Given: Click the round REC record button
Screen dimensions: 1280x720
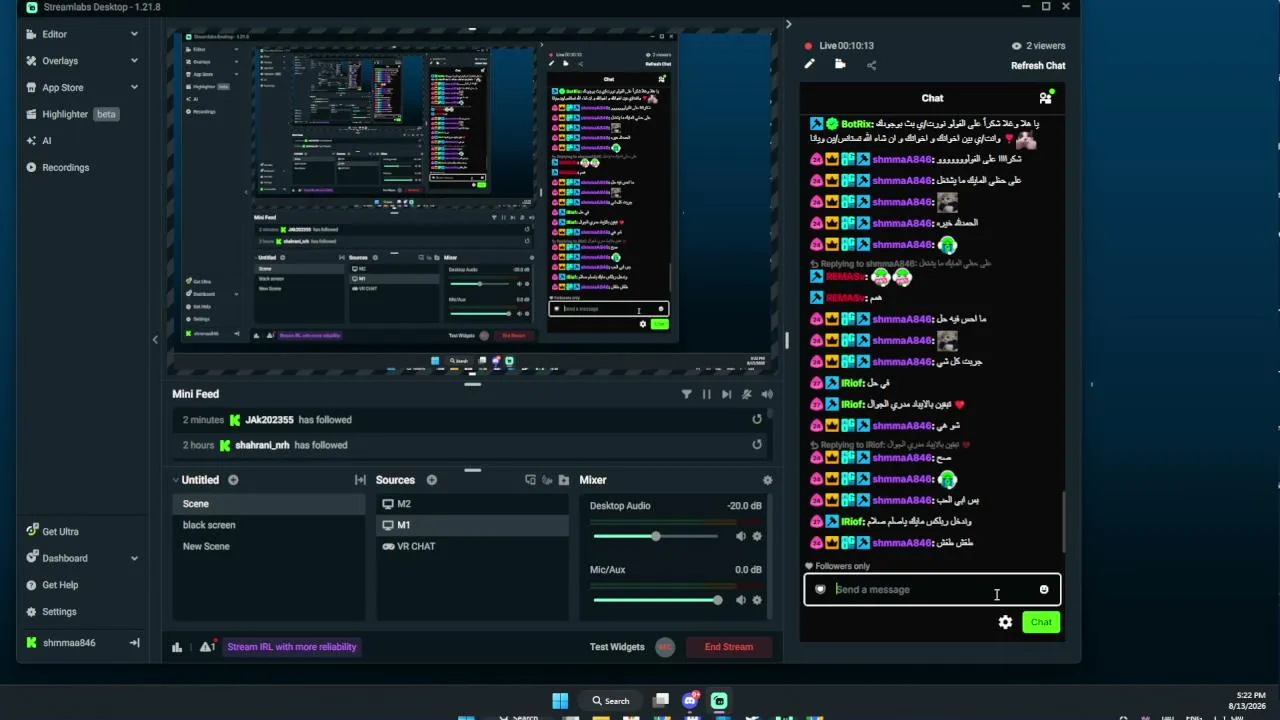Looking at the screenshot, I should pyautogui.click(x=665, y=647).
